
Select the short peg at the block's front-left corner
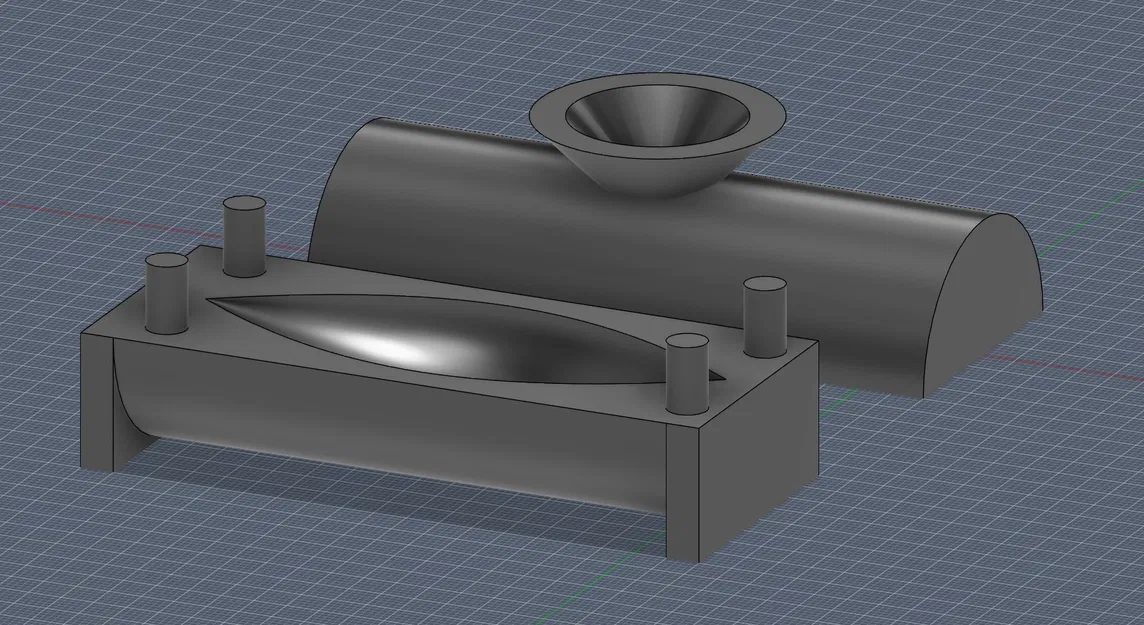(x=167, y=293)
